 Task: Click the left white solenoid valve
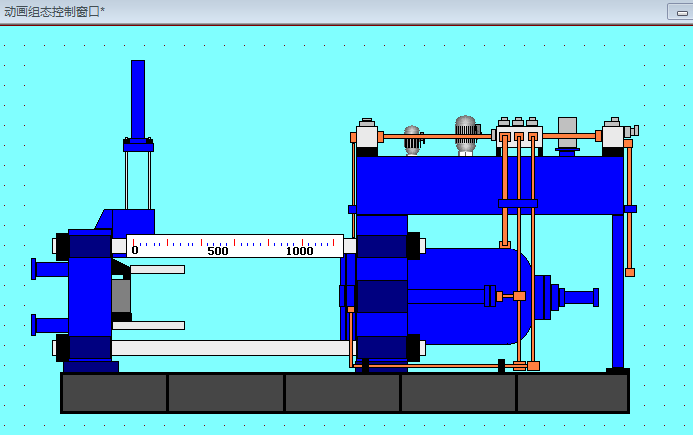(x=367, y=136)
